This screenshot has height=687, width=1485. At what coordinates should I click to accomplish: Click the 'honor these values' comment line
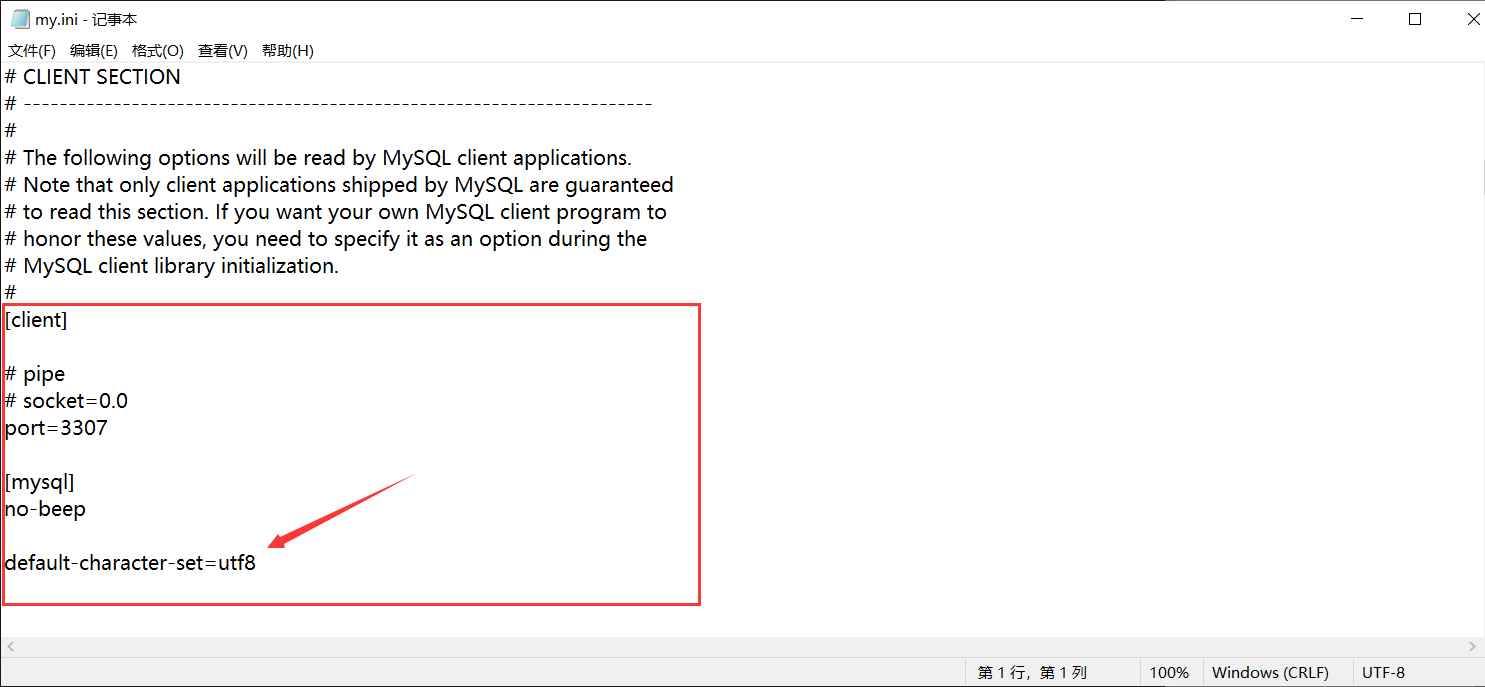(x=326, y=239)
